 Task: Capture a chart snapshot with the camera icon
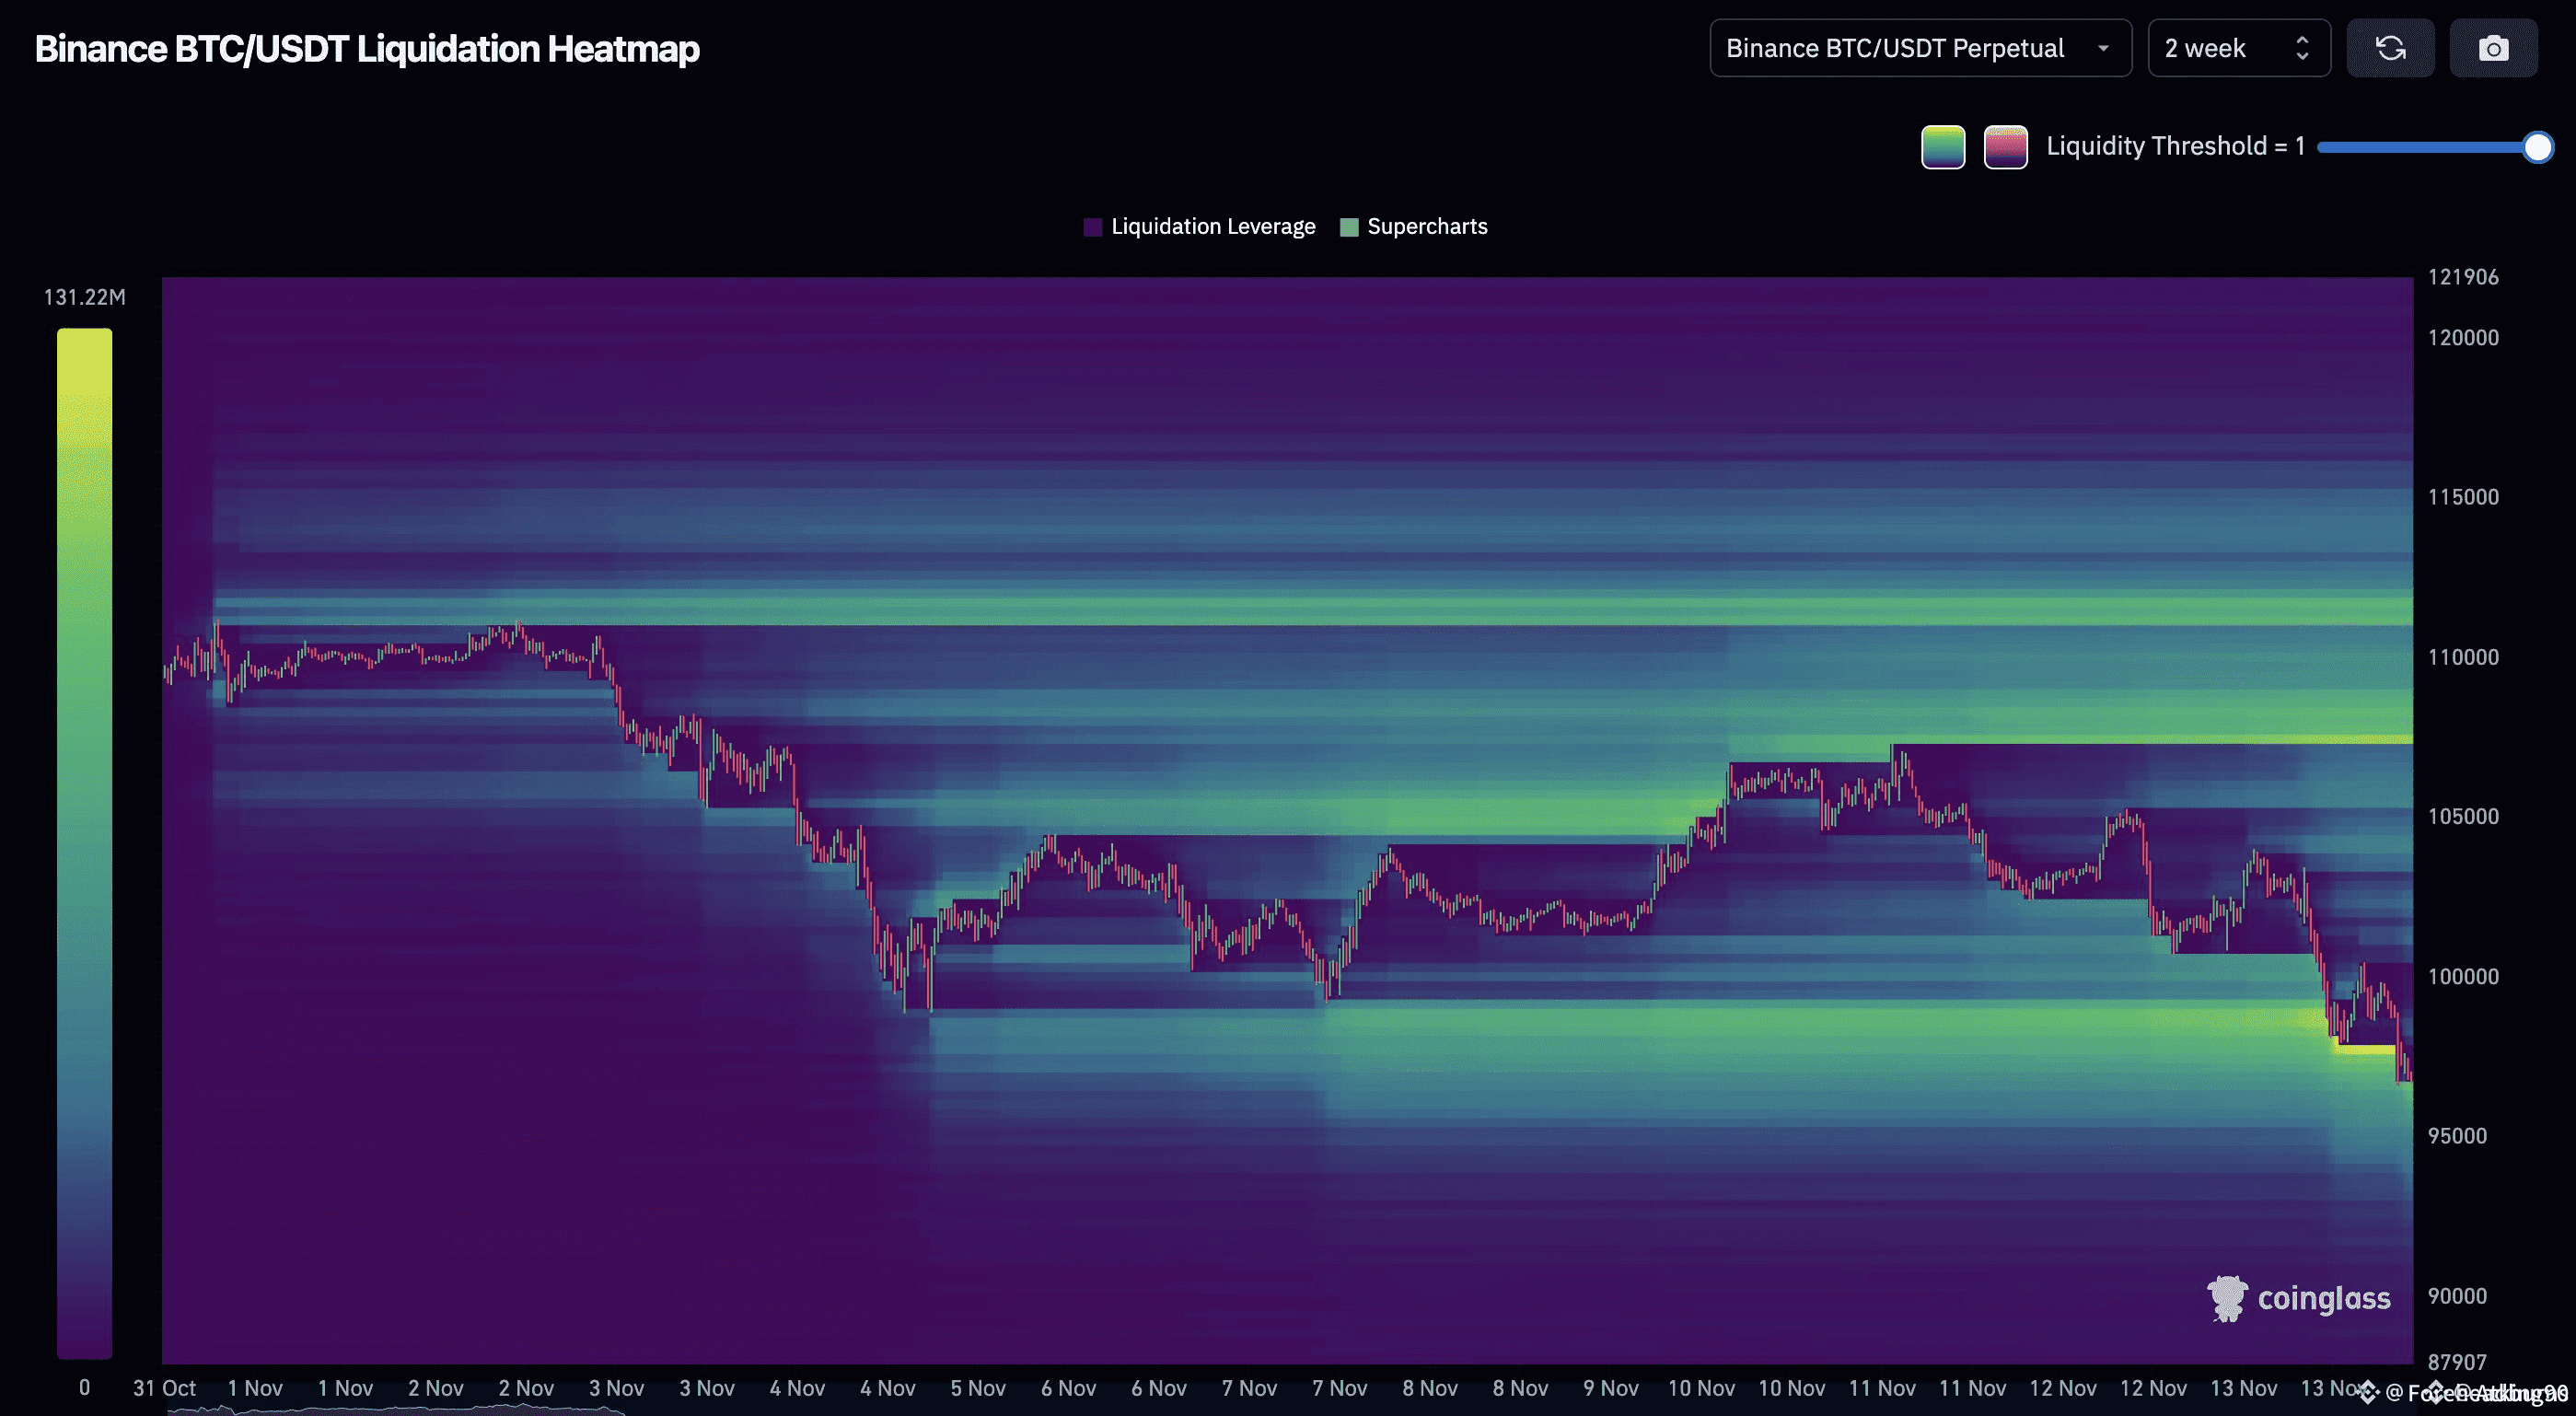[x=2494, y=47]
